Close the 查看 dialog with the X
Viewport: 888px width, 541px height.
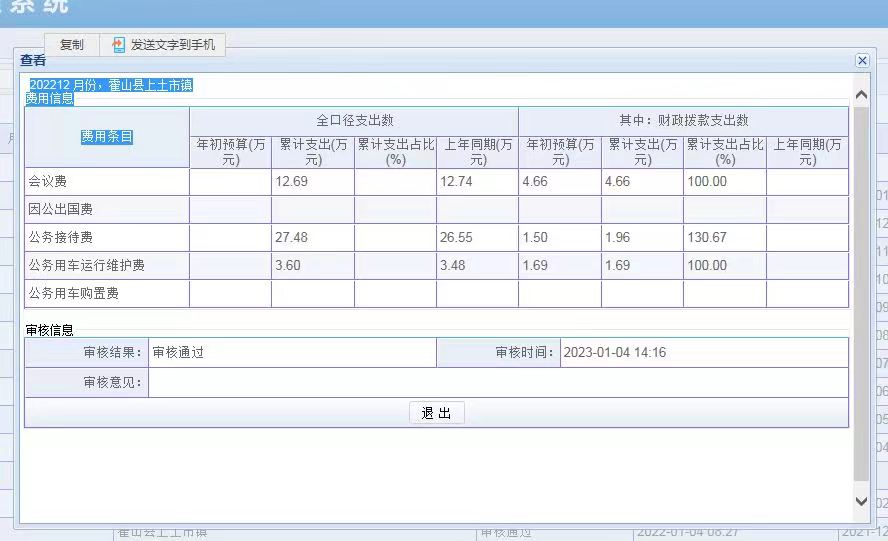tap(862, 61)
